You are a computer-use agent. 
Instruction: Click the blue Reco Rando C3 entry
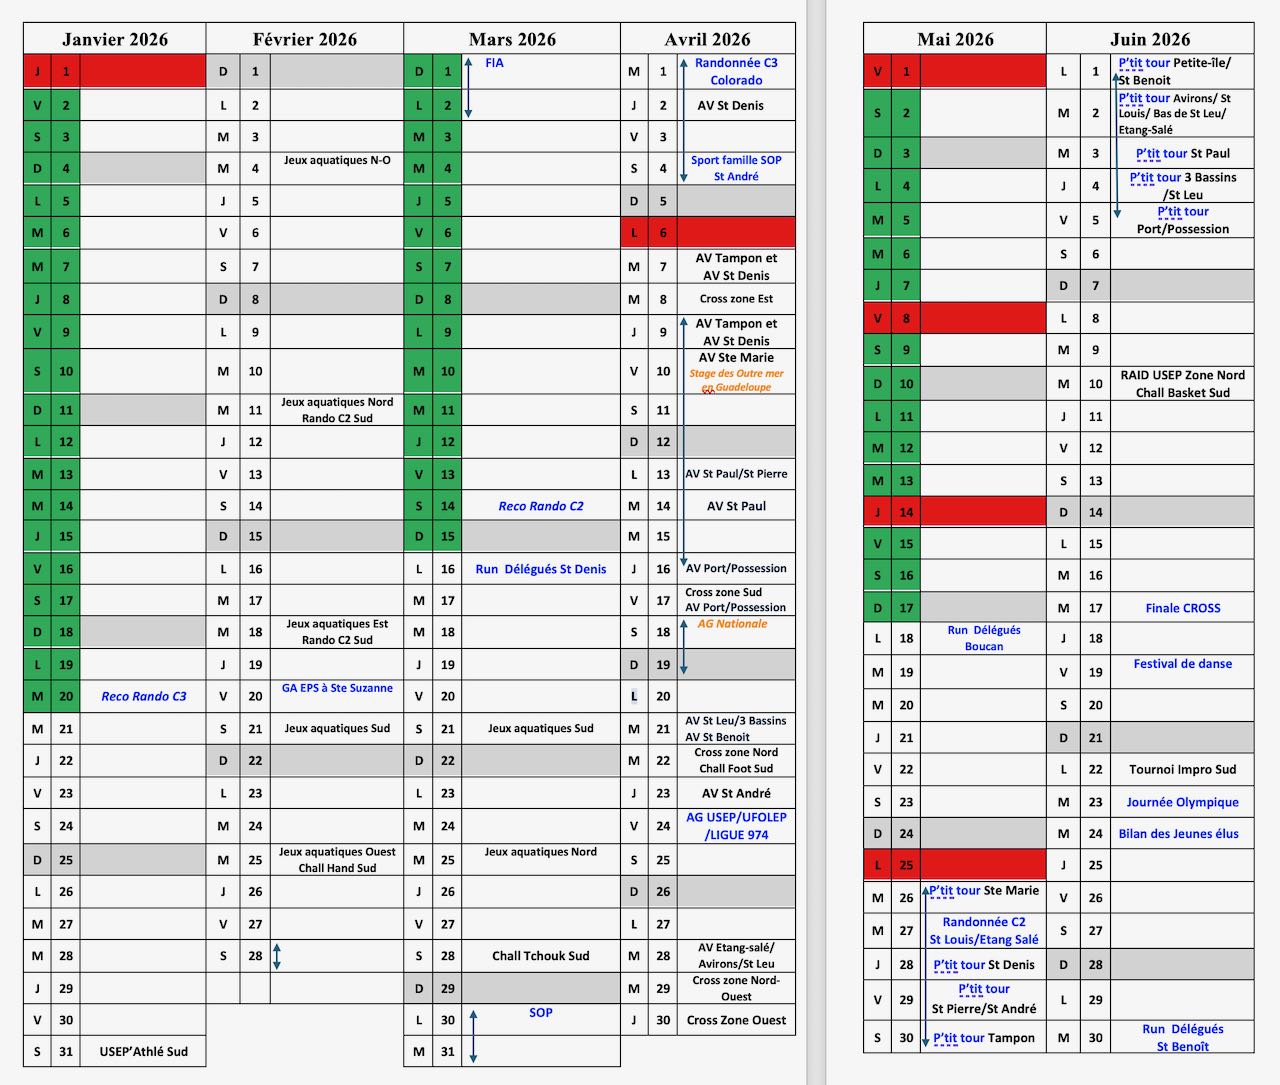[143, 696]
